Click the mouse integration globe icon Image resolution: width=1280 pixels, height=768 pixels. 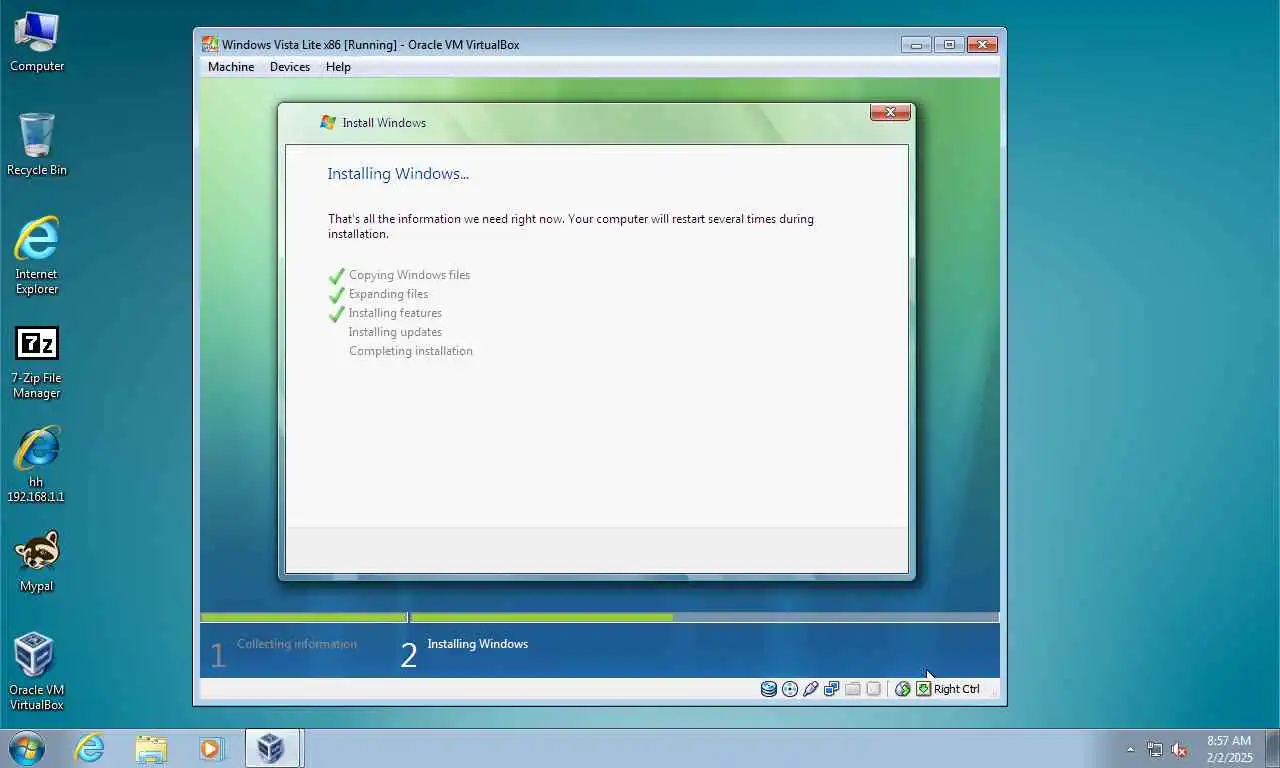903,689
